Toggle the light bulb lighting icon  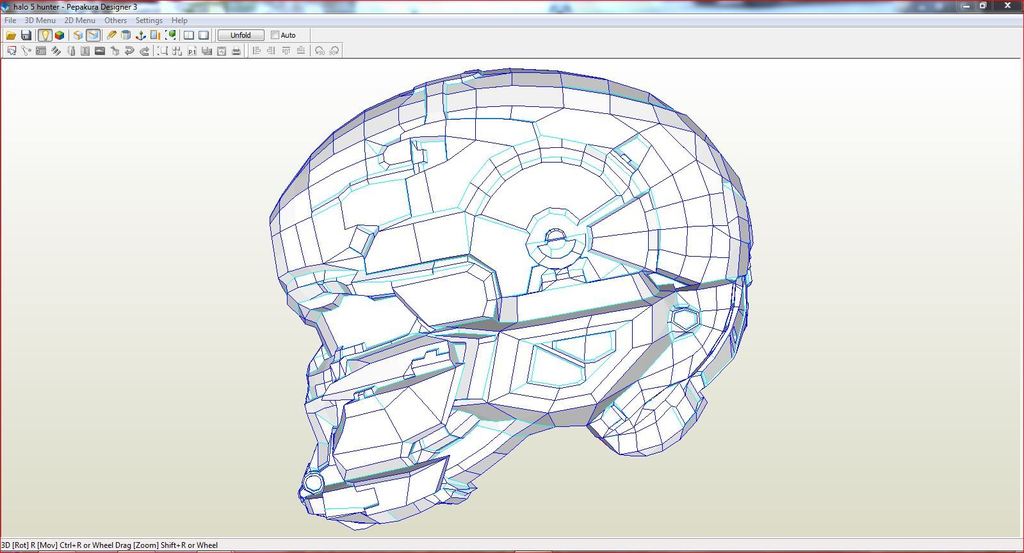[x=45, y=35]
